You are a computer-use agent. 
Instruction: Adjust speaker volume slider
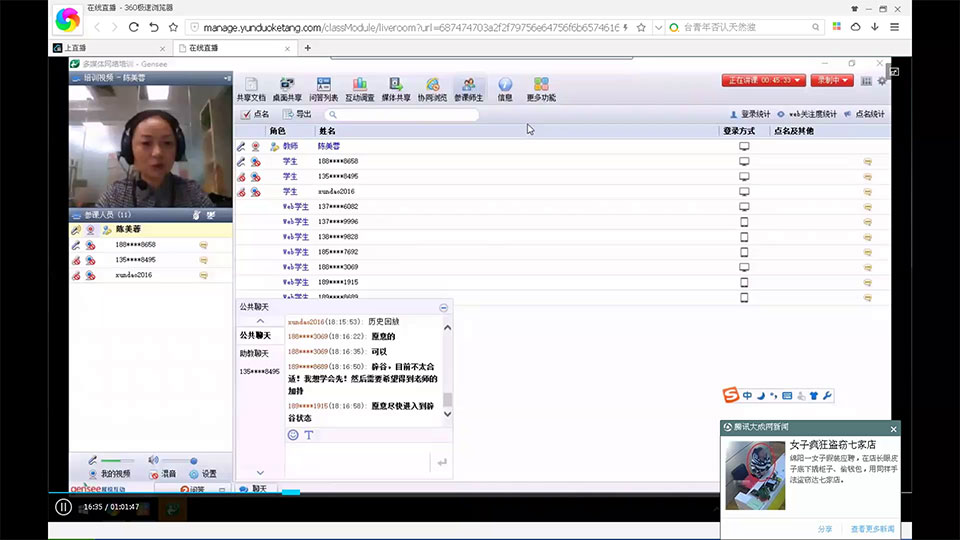click(179, 460)
